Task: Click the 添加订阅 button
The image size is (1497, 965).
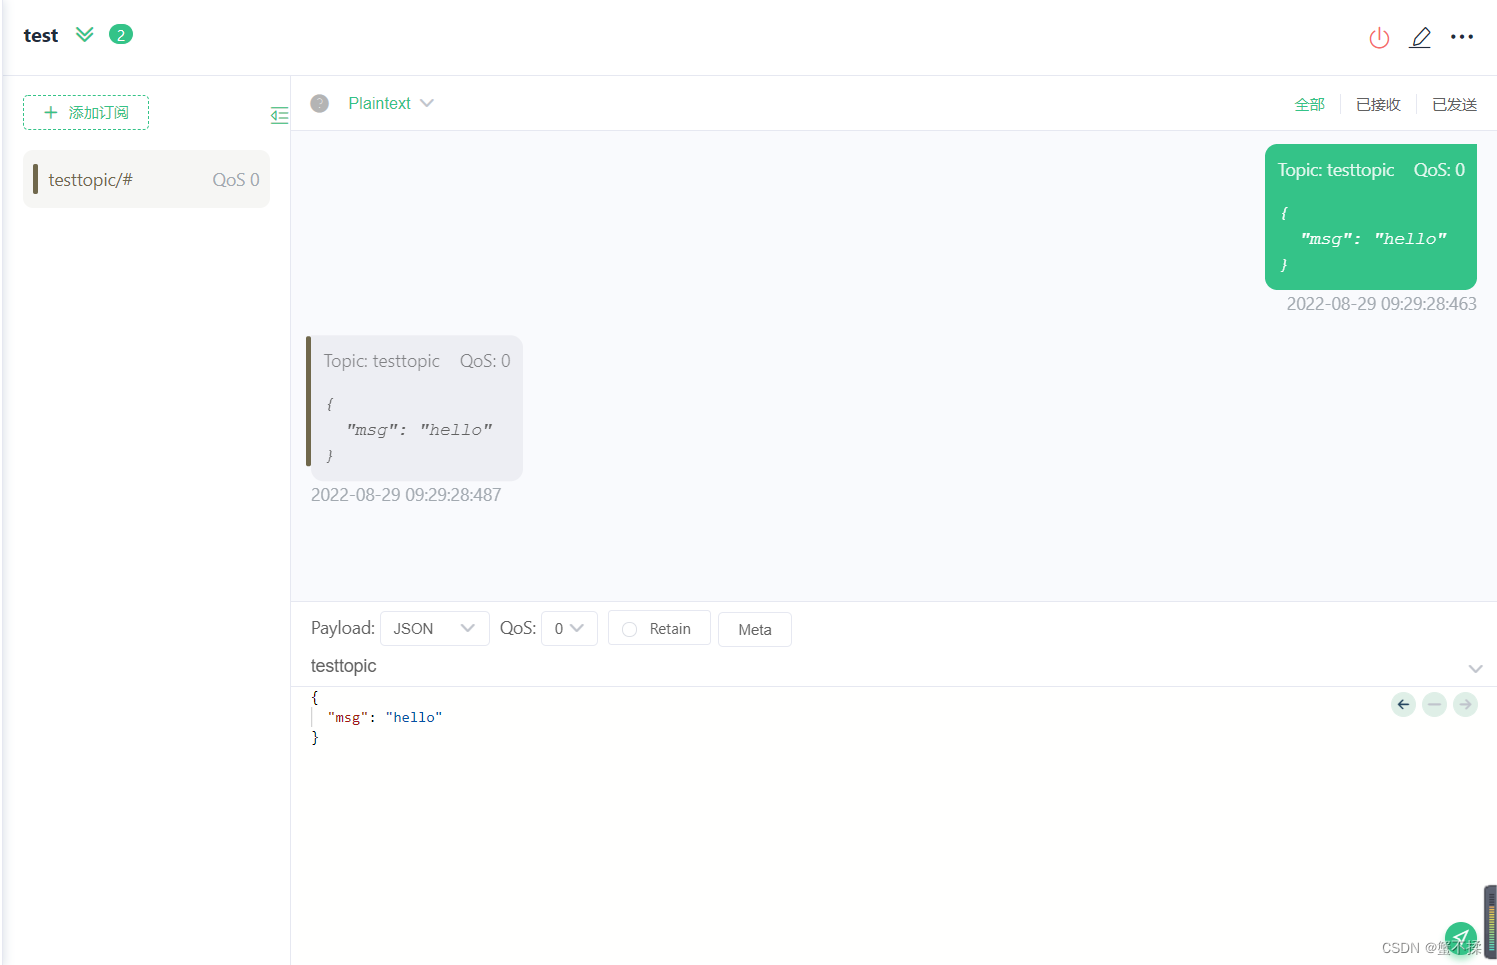Action: click(x=86, y=112)
